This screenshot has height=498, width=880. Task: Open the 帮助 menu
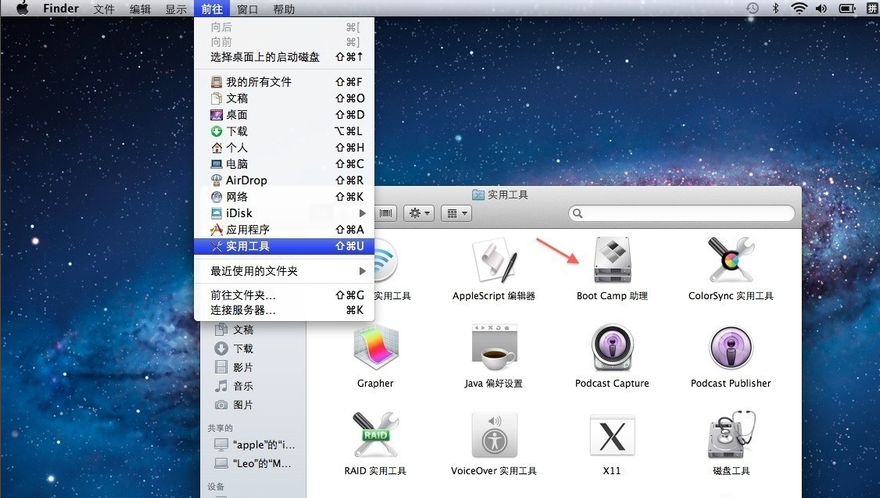283,9
